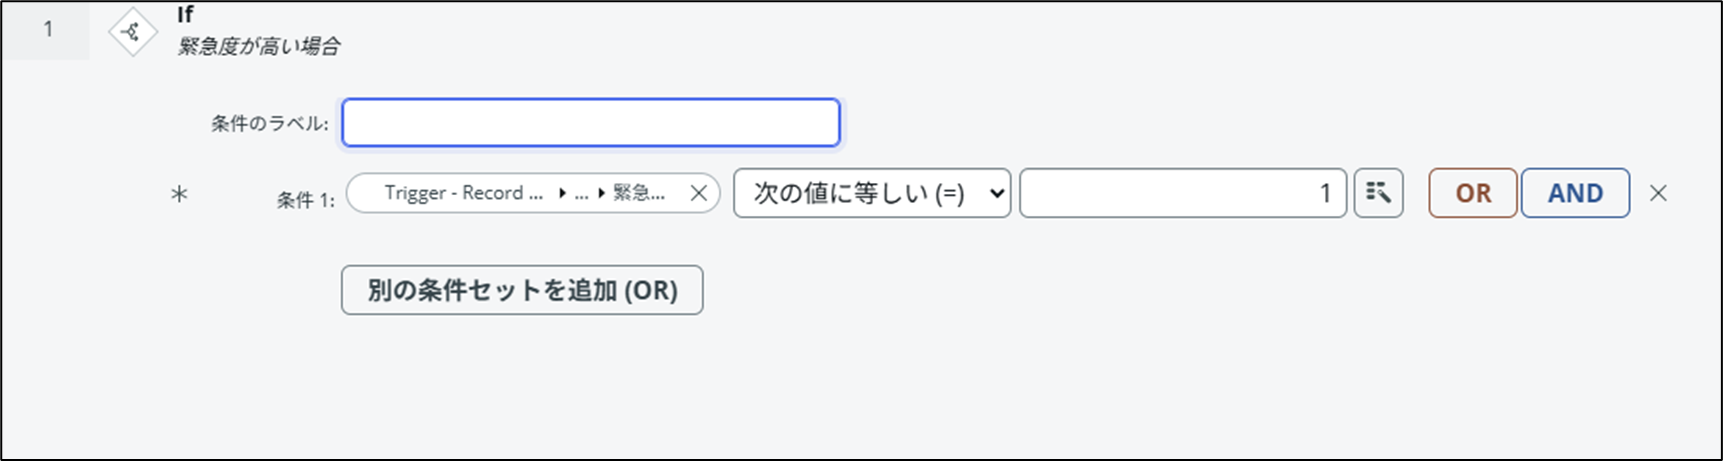Click the Trigger - Record data pill
The image size is (1723, 461).
[x=464, y=193]
